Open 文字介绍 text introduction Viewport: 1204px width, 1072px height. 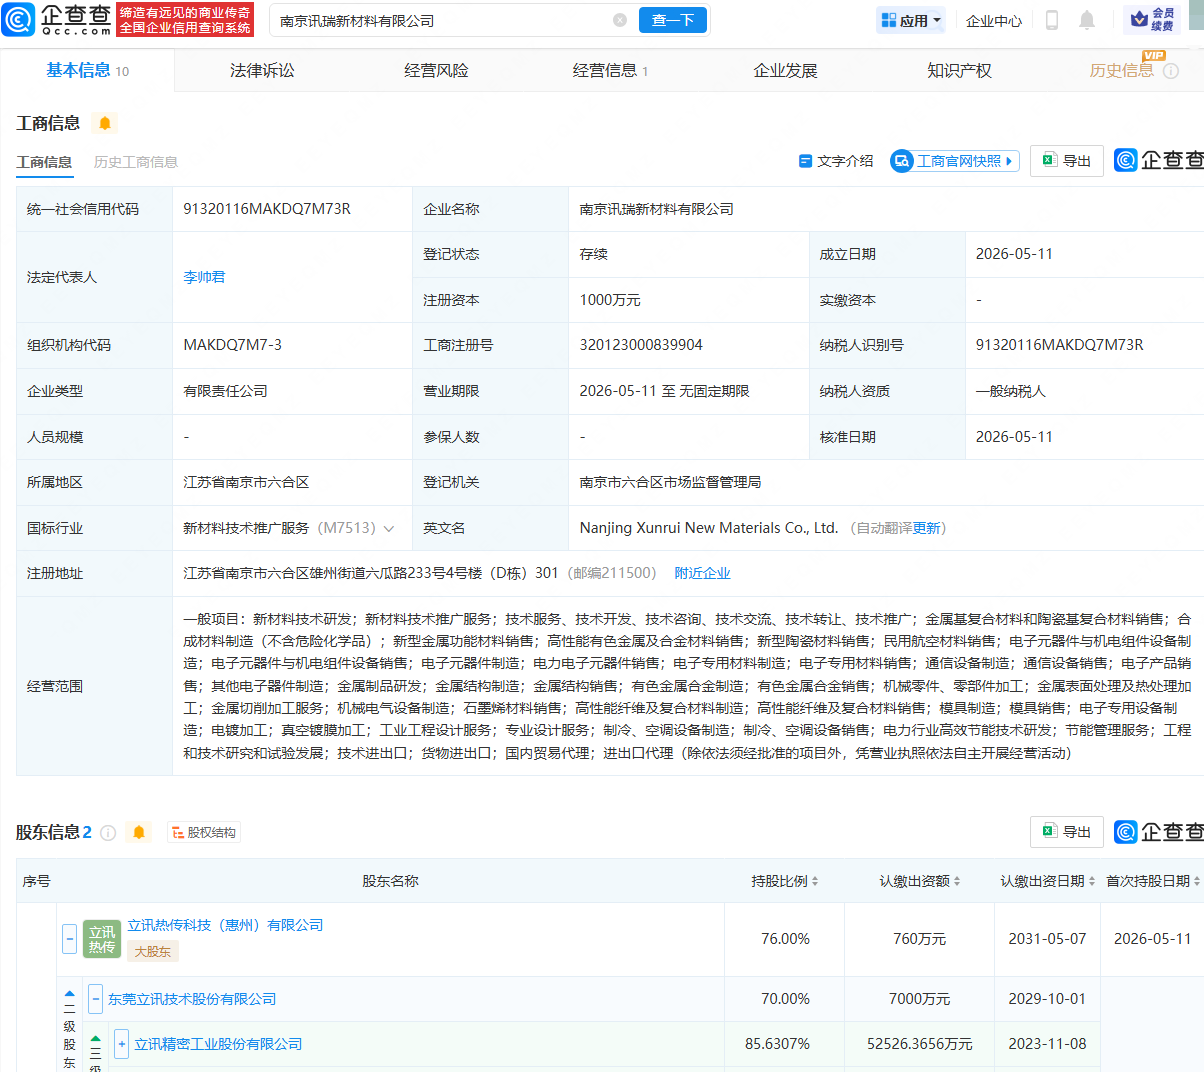coord(836,161)
